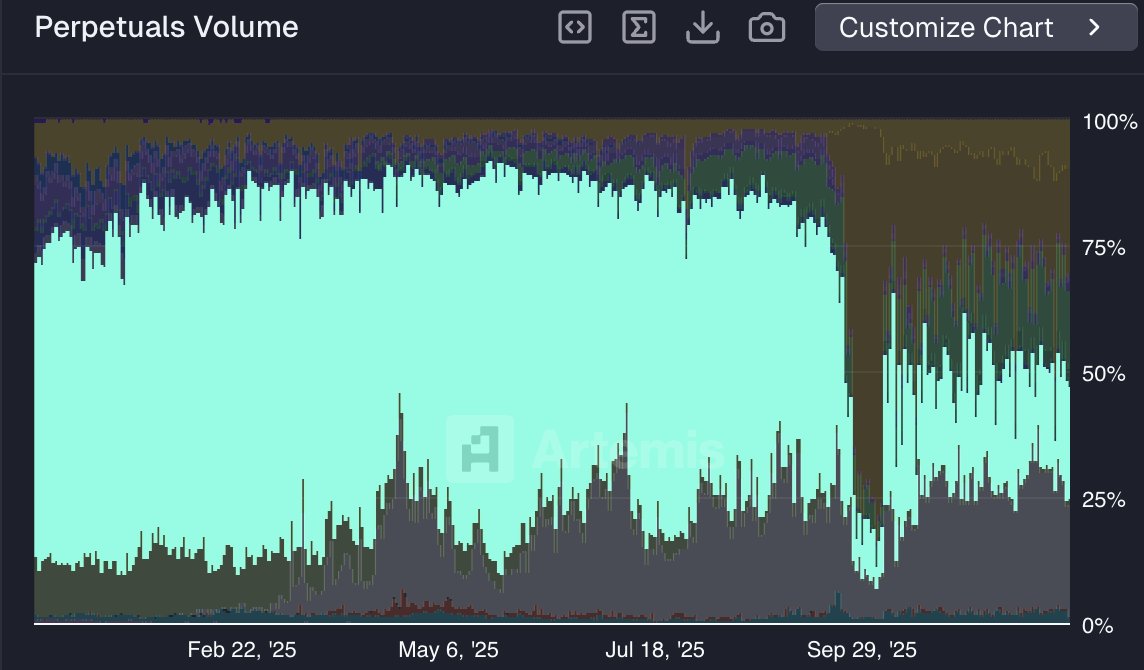Select the Jul 18, '25 date label

coord(654,650)
